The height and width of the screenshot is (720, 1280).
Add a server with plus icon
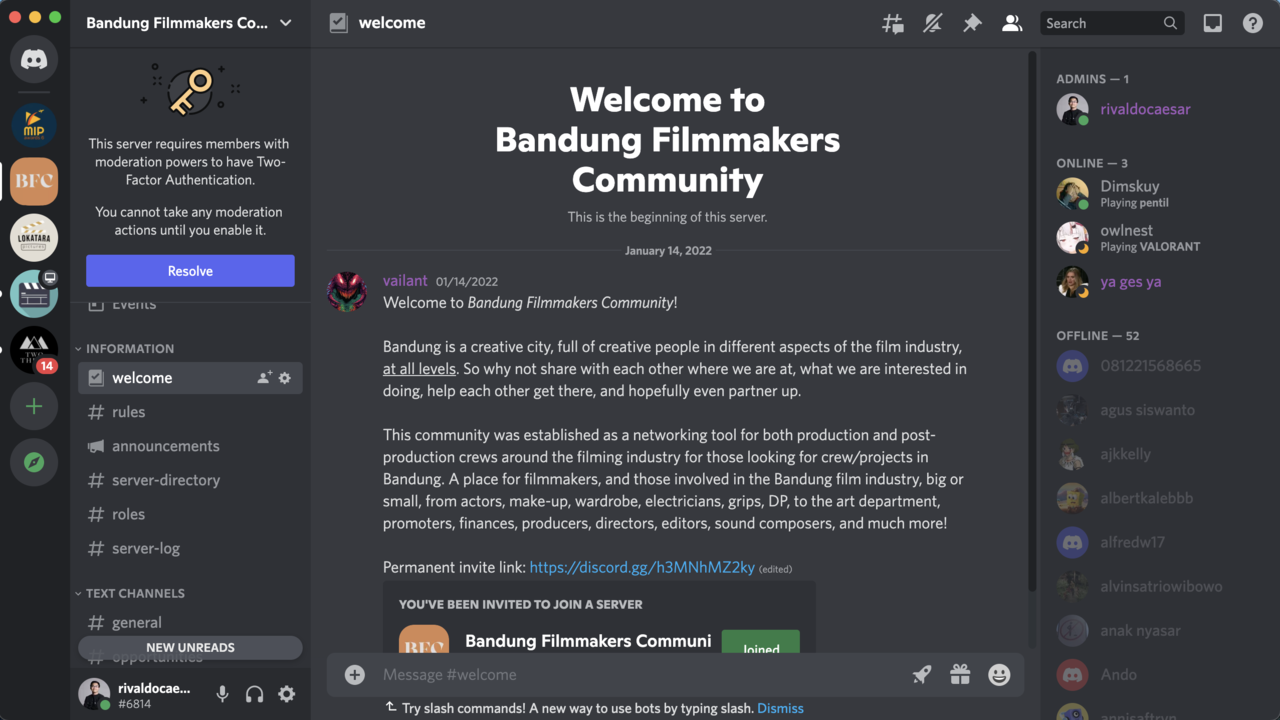(x=34, y=406)
